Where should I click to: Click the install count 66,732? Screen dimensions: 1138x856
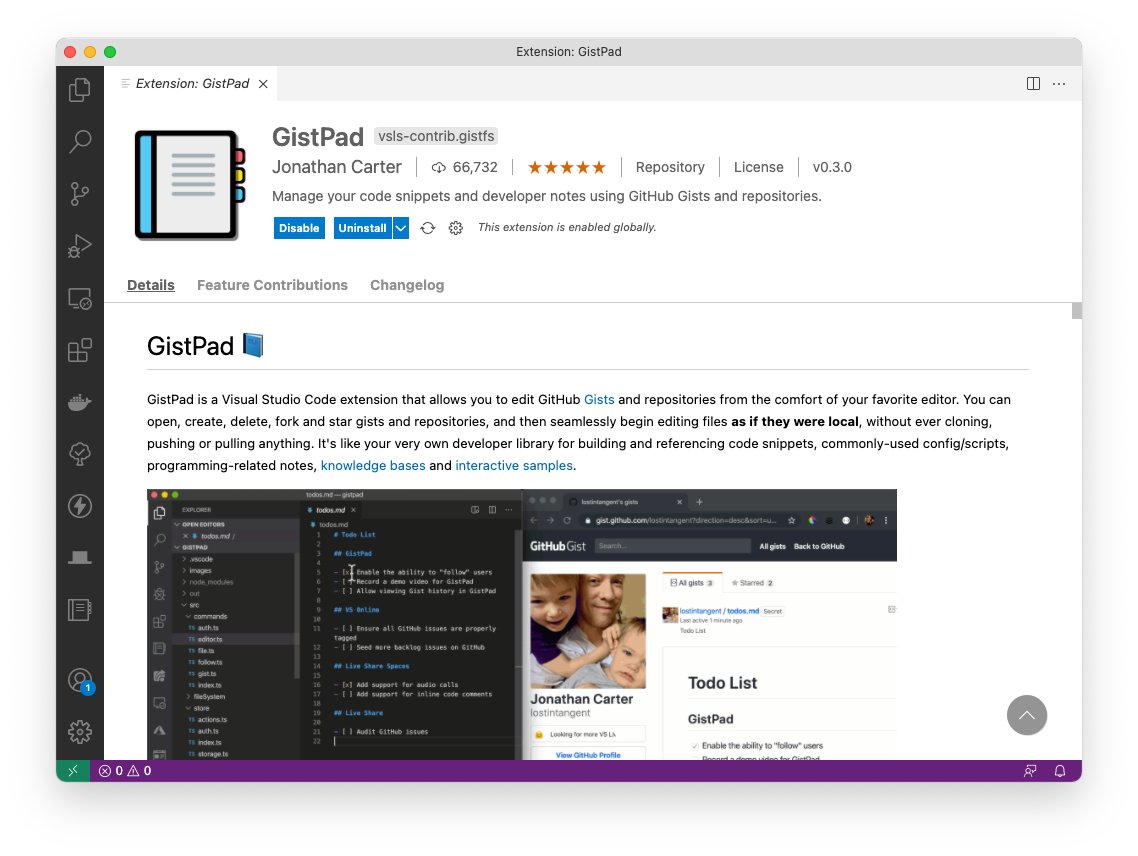tap(464, 167)
